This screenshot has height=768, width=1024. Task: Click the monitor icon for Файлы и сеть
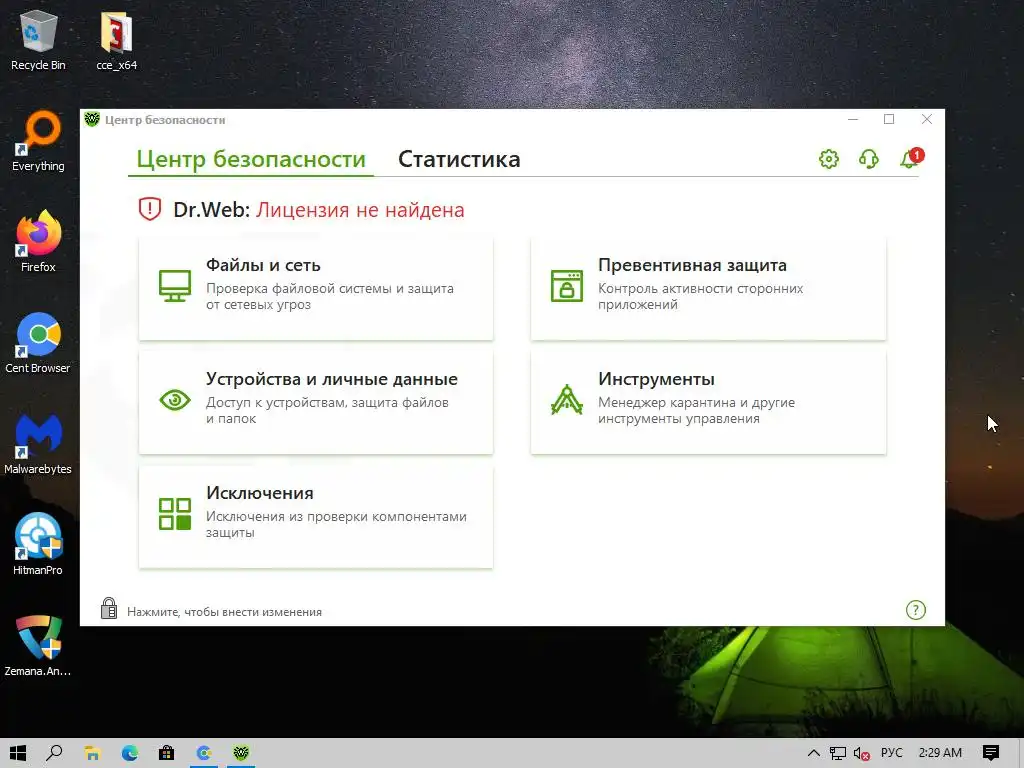coord(175,286)
